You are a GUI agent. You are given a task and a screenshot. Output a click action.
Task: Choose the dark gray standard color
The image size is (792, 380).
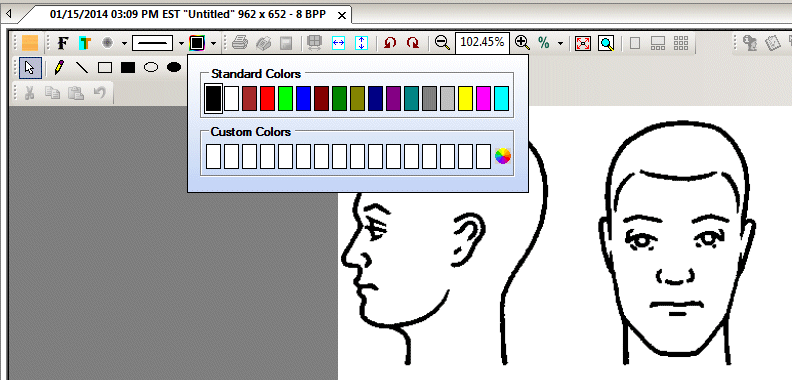(429, 98)
